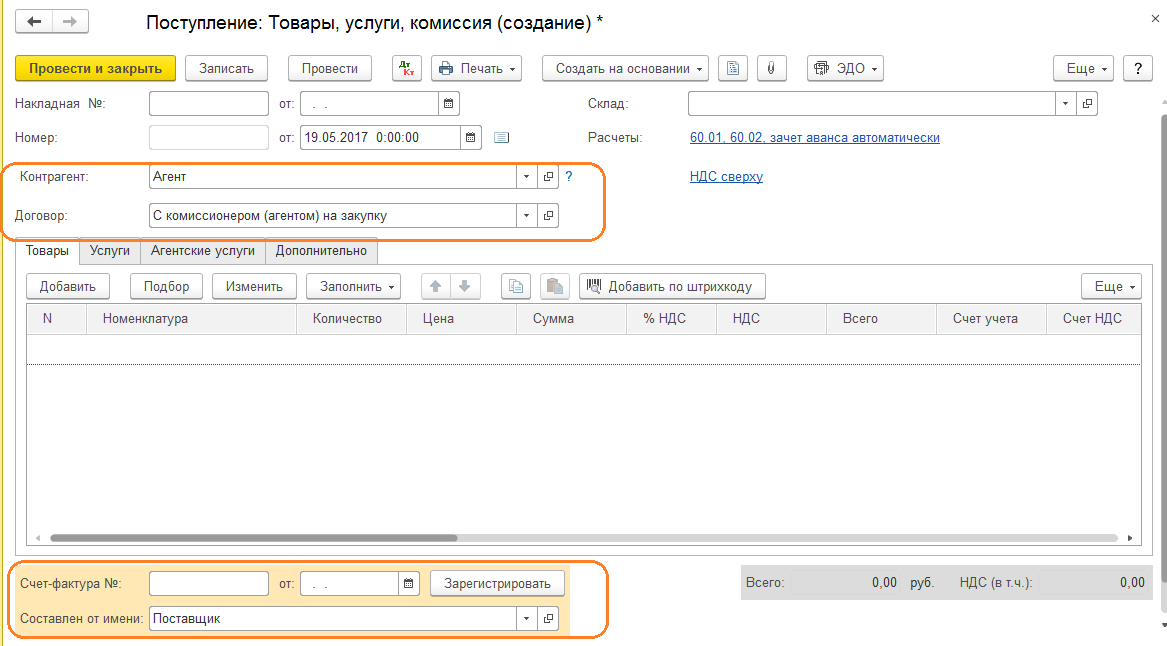
Task: Open the Дополнительно tab
Action: click(321, 251)
